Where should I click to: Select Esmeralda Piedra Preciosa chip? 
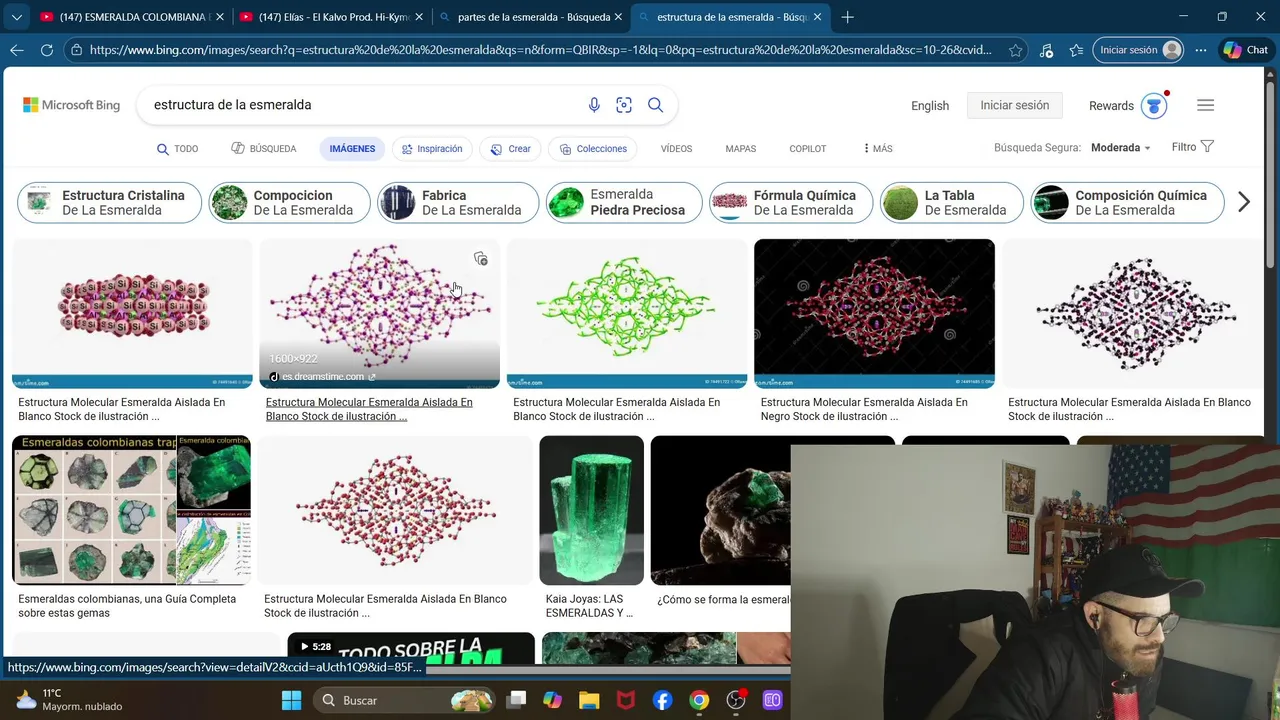coord(625,203)
